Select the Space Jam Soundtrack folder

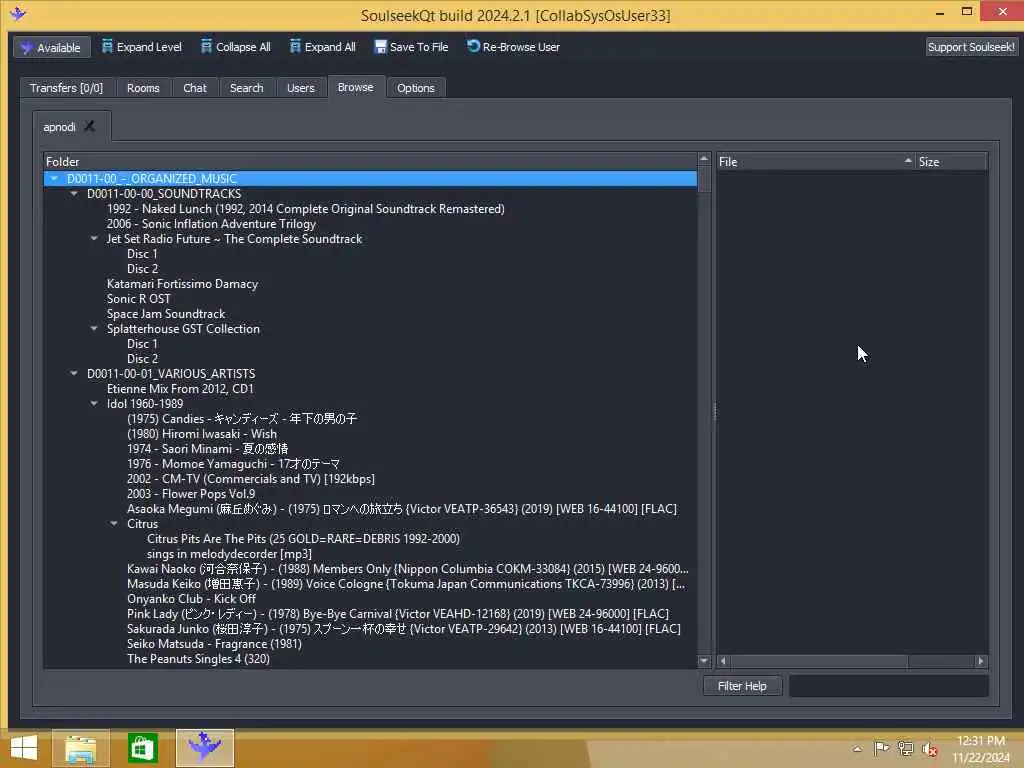[166, 313]
